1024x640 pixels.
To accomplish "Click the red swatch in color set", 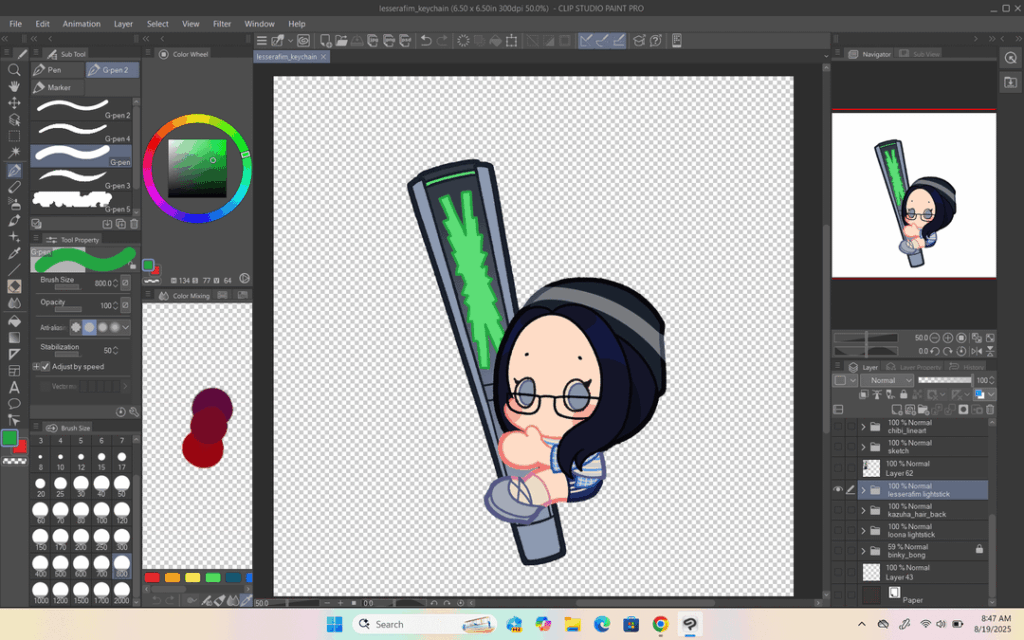I will tap(152, 577).
